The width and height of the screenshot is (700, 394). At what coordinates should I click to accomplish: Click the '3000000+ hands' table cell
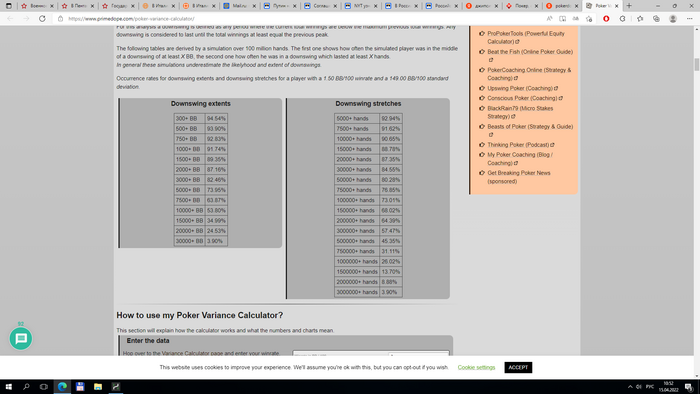point(357,292)
